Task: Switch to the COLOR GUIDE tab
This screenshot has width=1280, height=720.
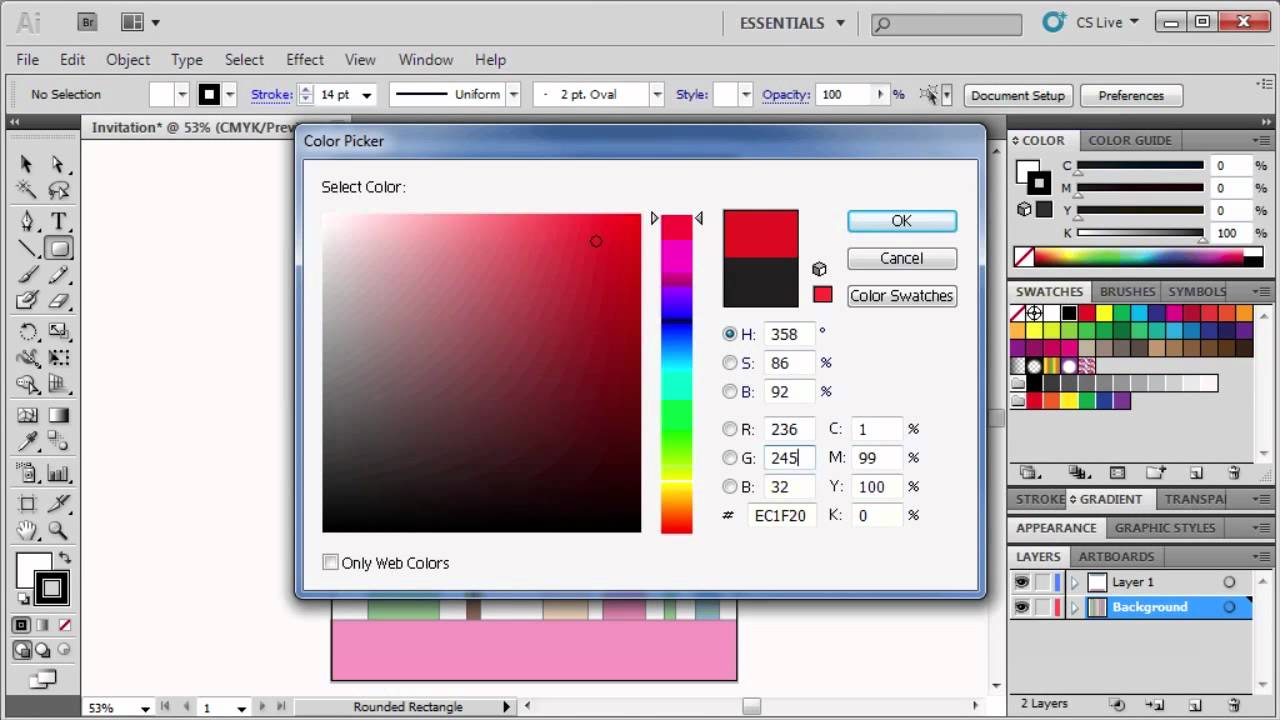Action: pos(1130,141)
